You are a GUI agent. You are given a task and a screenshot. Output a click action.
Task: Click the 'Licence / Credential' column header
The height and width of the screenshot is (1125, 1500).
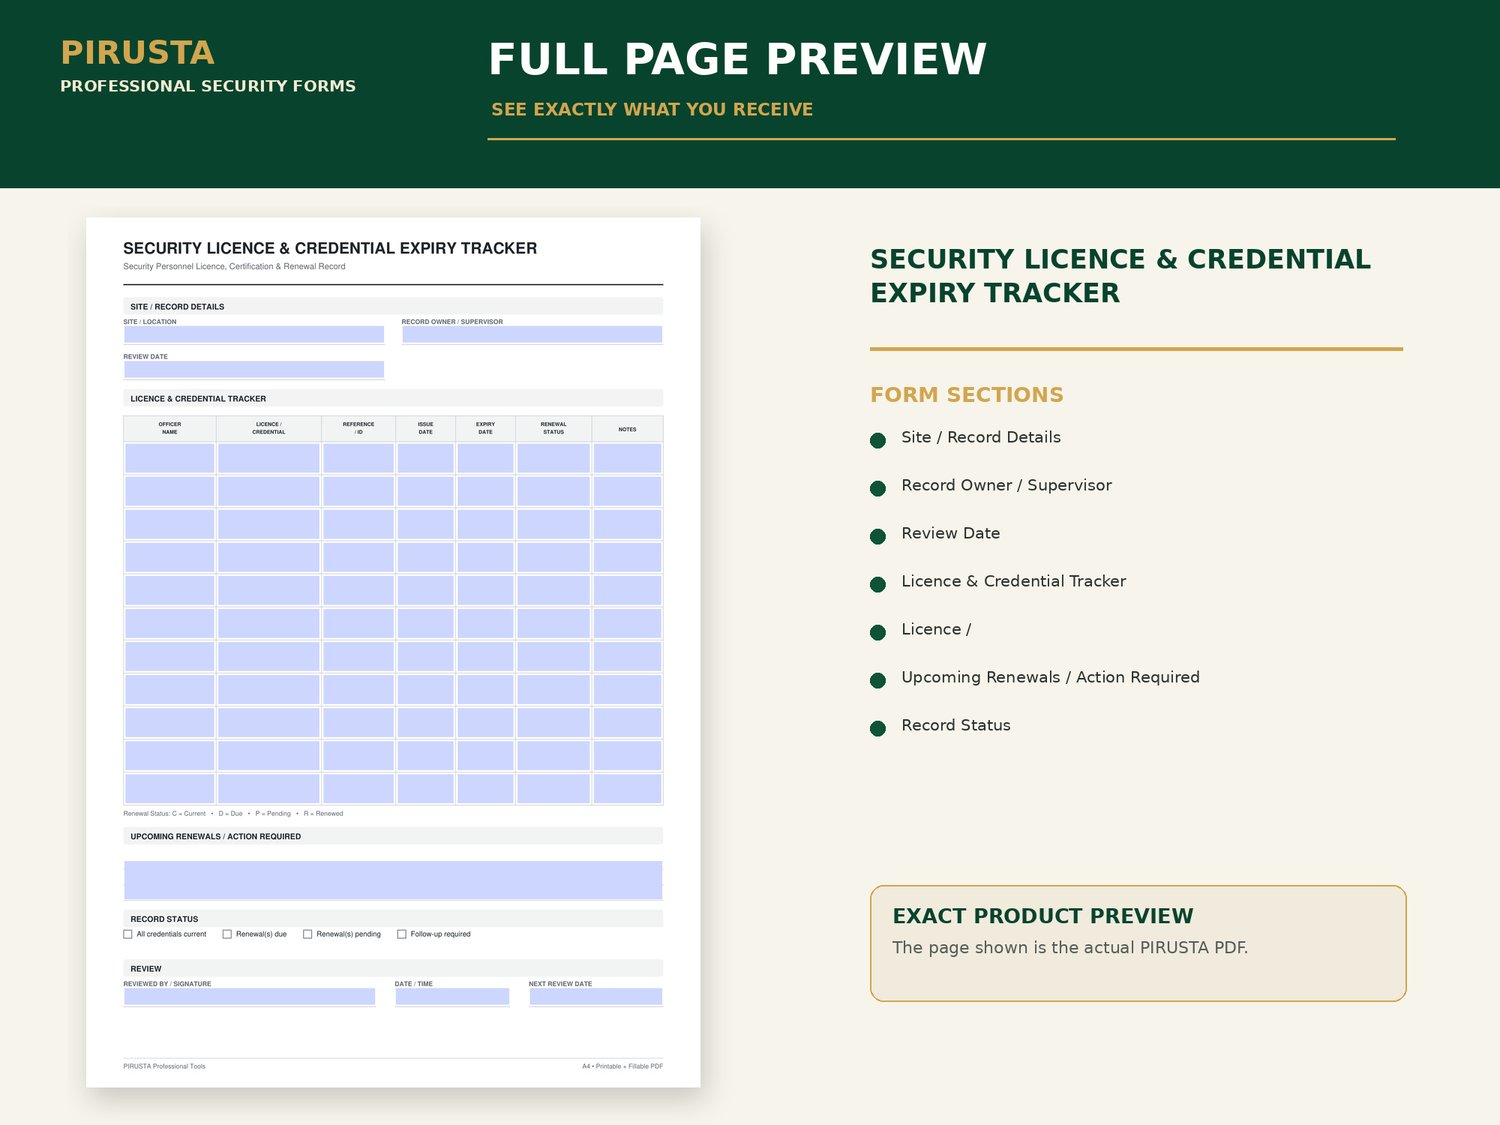pos(269,428)
